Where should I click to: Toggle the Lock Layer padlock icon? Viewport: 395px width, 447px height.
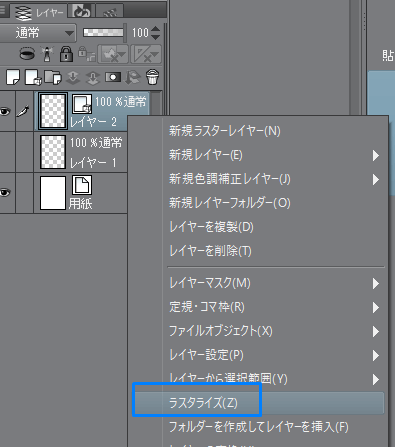[66, 54]
